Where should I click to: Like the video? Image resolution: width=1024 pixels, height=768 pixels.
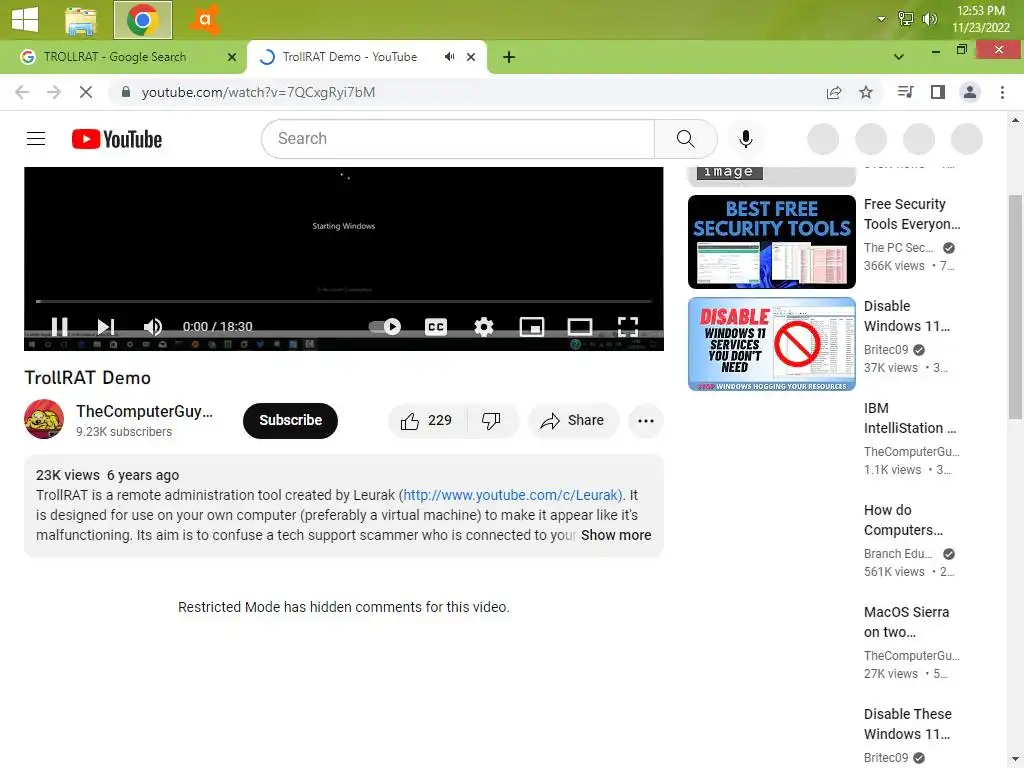pyautogui.click(x=426, y=421)
